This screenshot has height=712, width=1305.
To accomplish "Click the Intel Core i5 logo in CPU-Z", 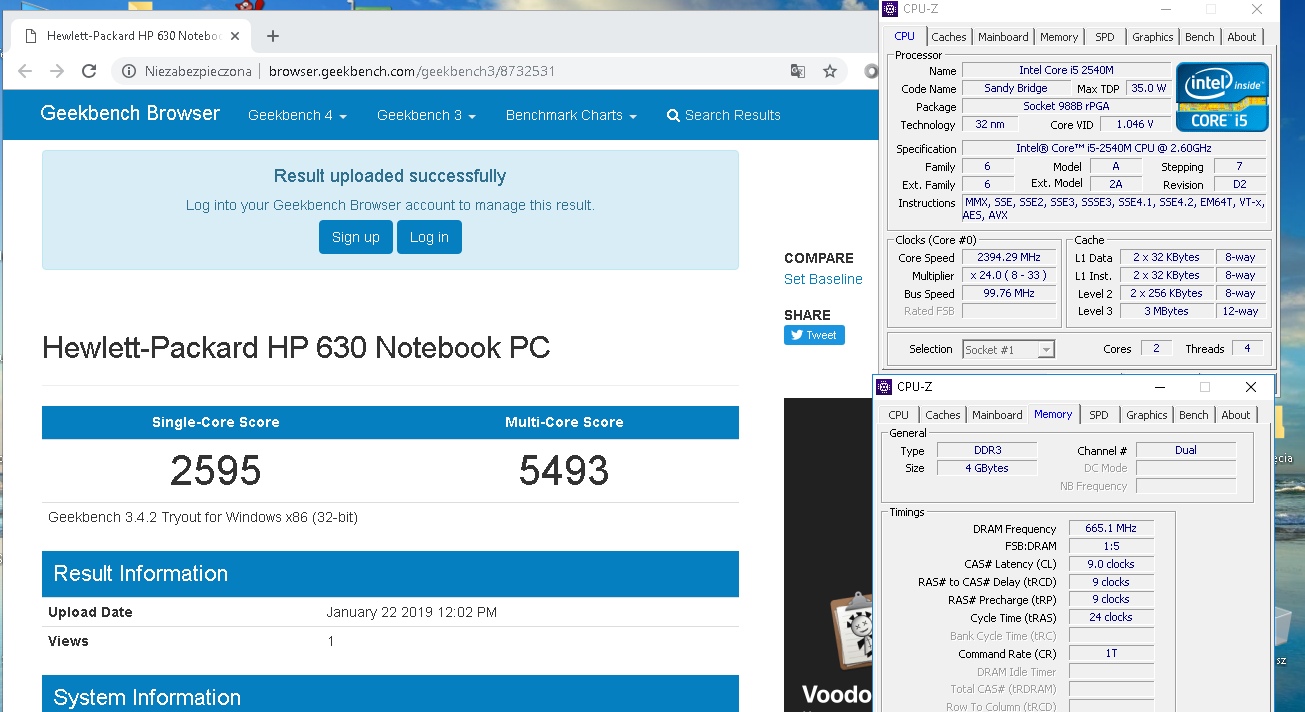I will (1222, 97).
